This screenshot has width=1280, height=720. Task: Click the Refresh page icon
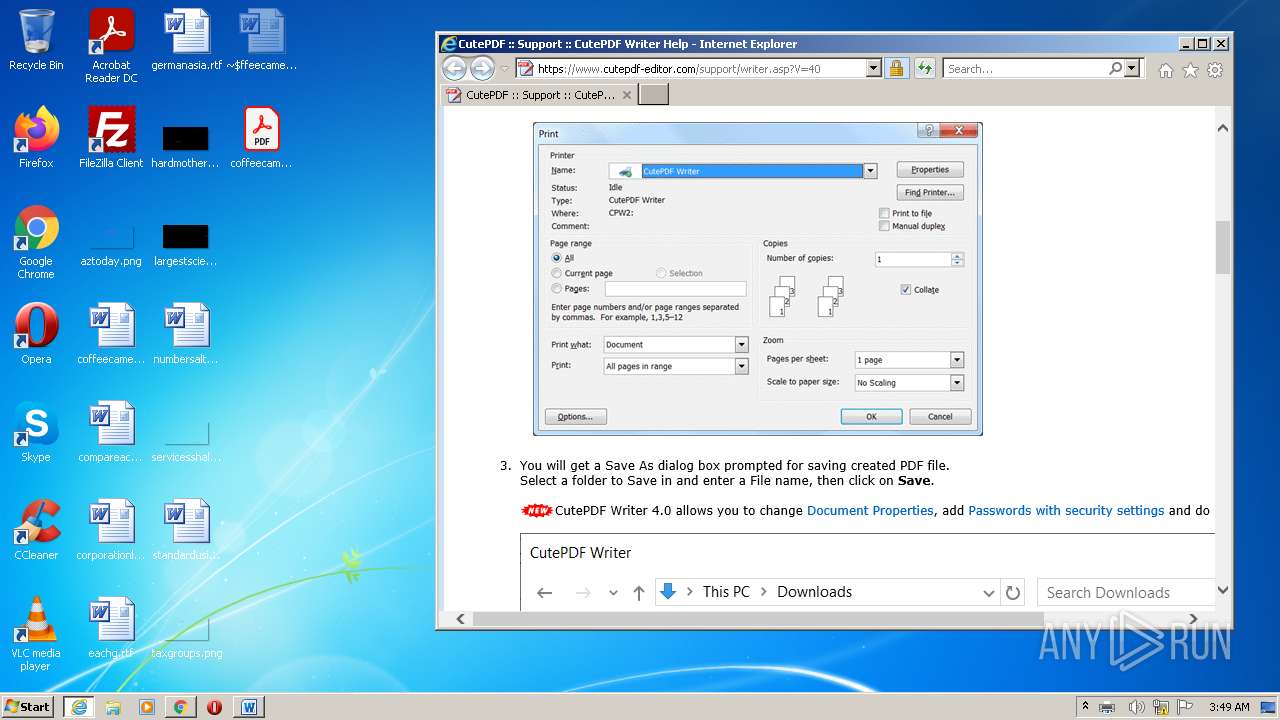tap(925, 68)
